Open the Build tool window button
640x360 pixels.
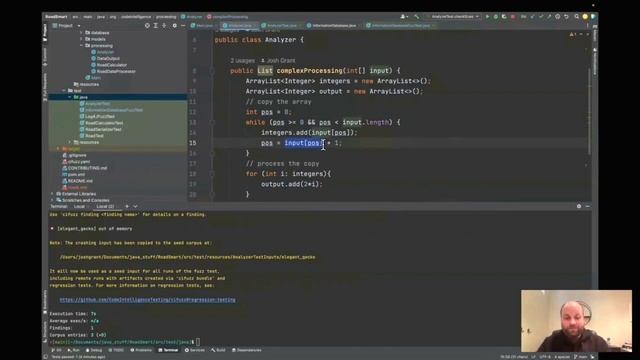(218, 350)
